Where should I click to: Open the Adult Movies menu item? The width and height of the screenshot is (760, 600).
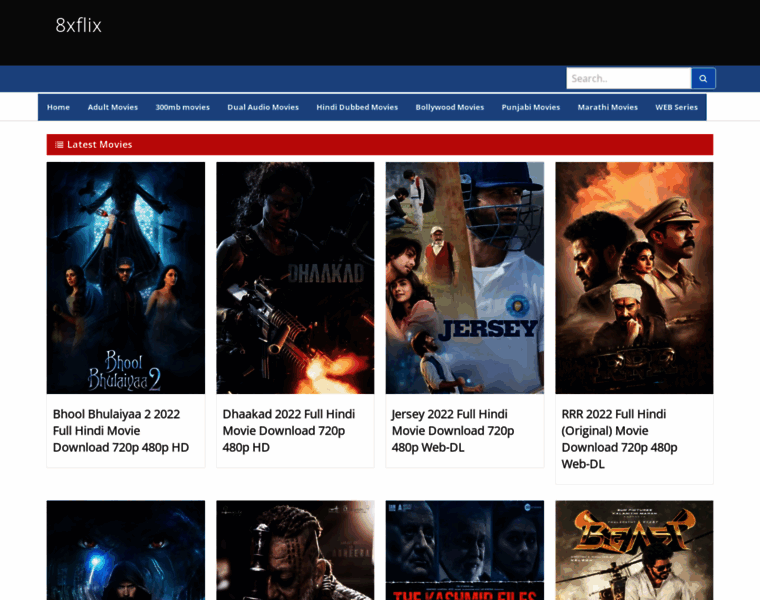tap(112, 107)
